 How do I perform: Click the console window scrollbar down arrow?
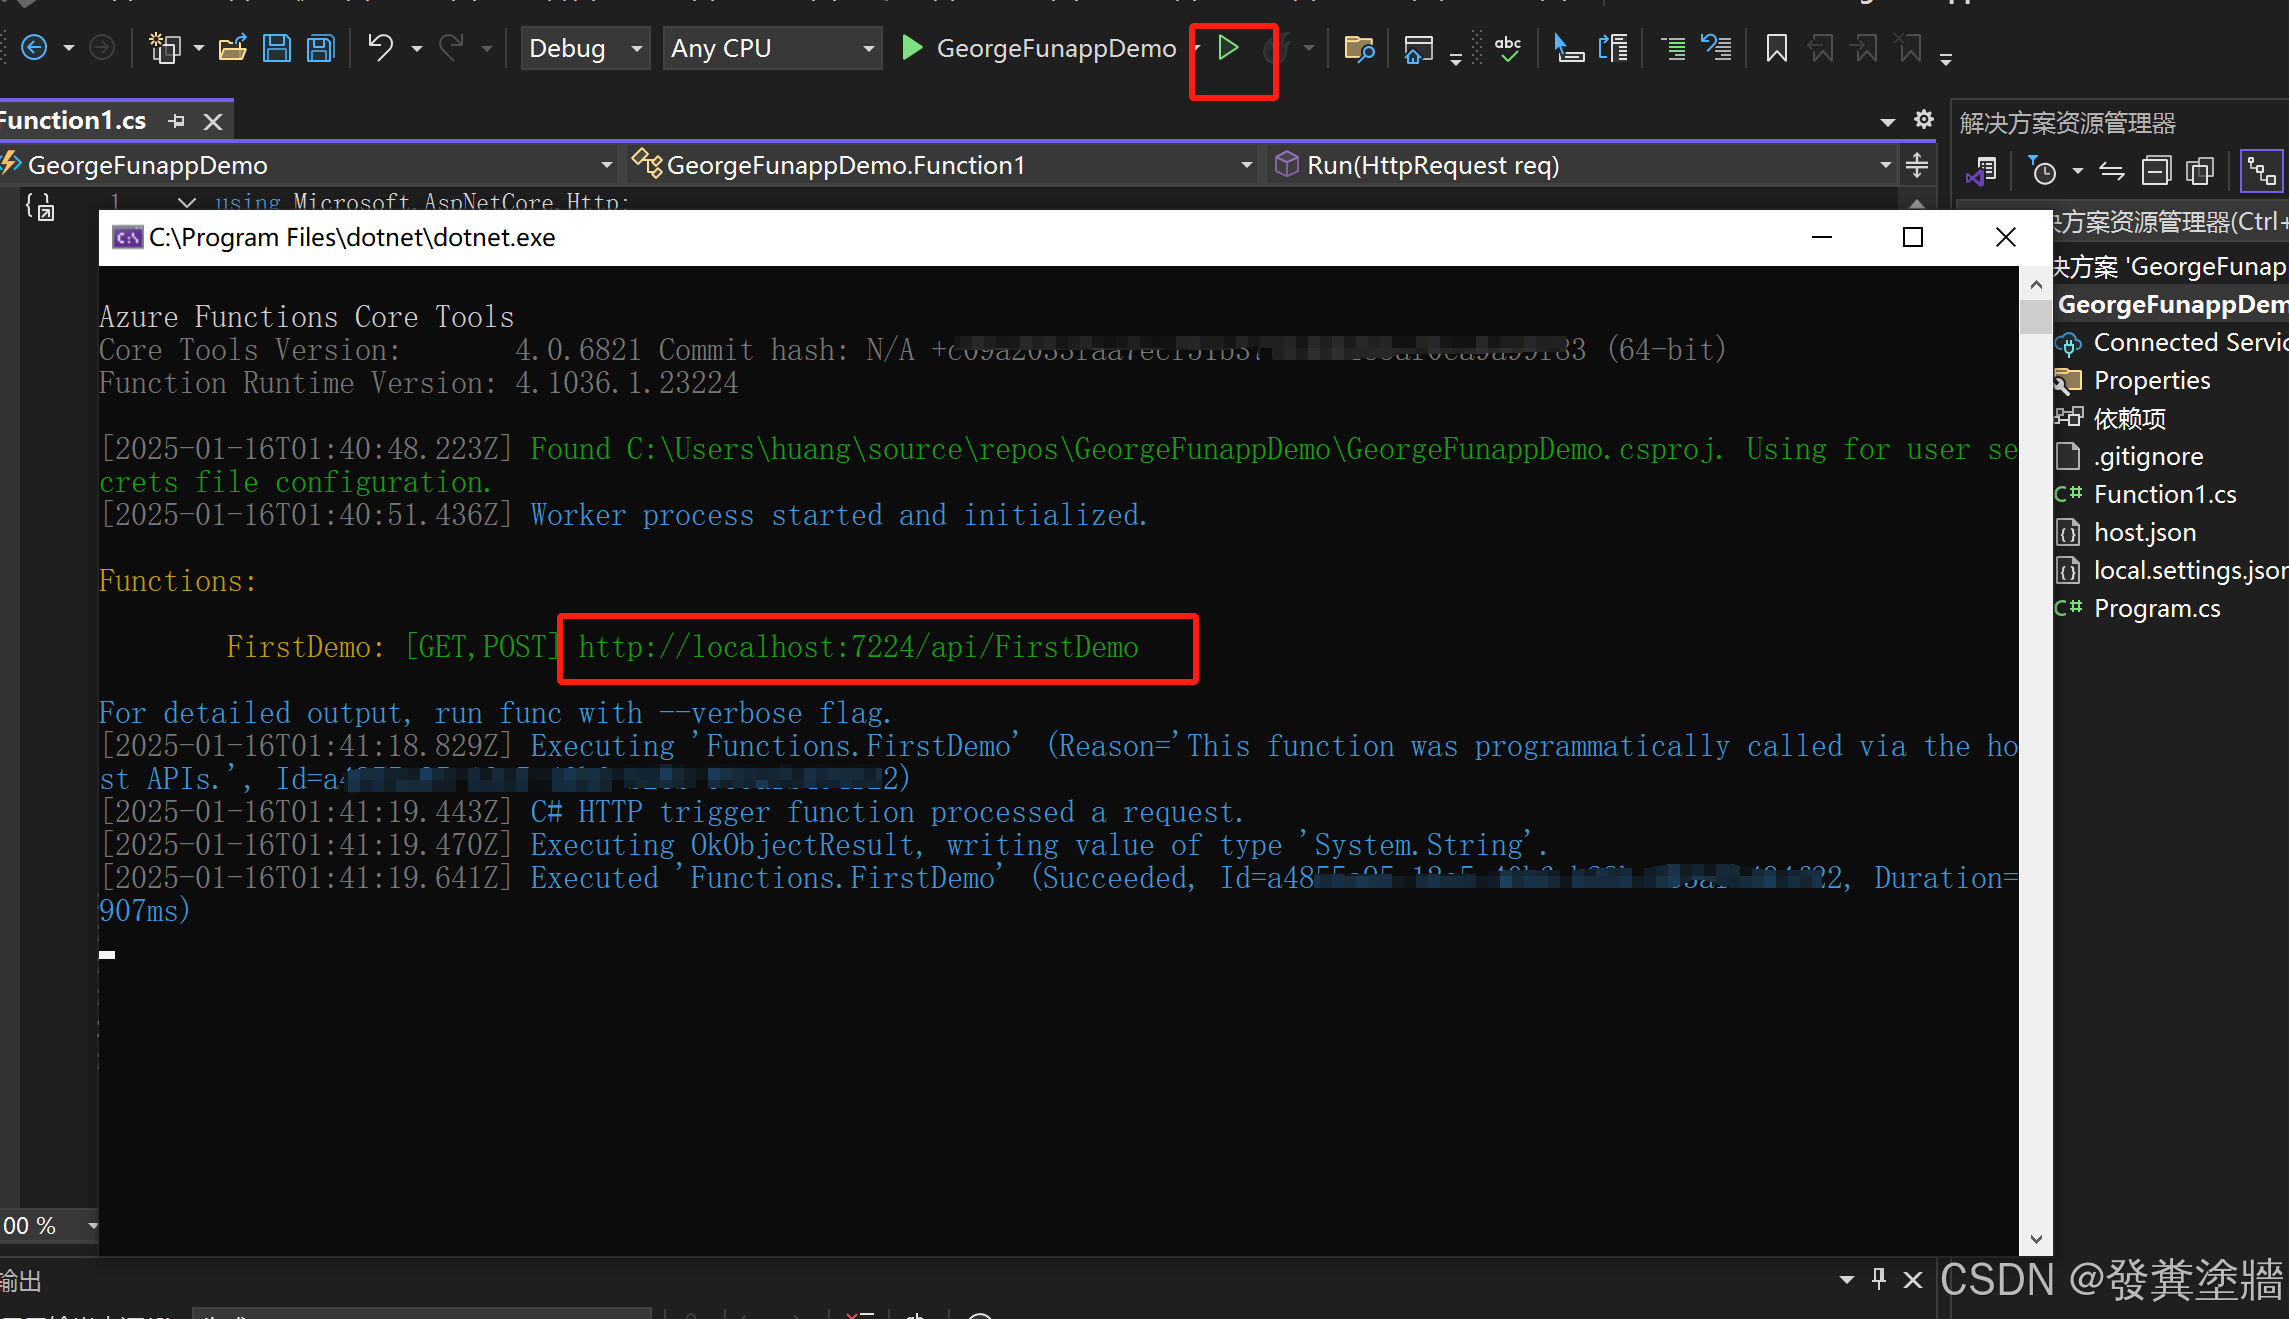tap(2036, 1240)
